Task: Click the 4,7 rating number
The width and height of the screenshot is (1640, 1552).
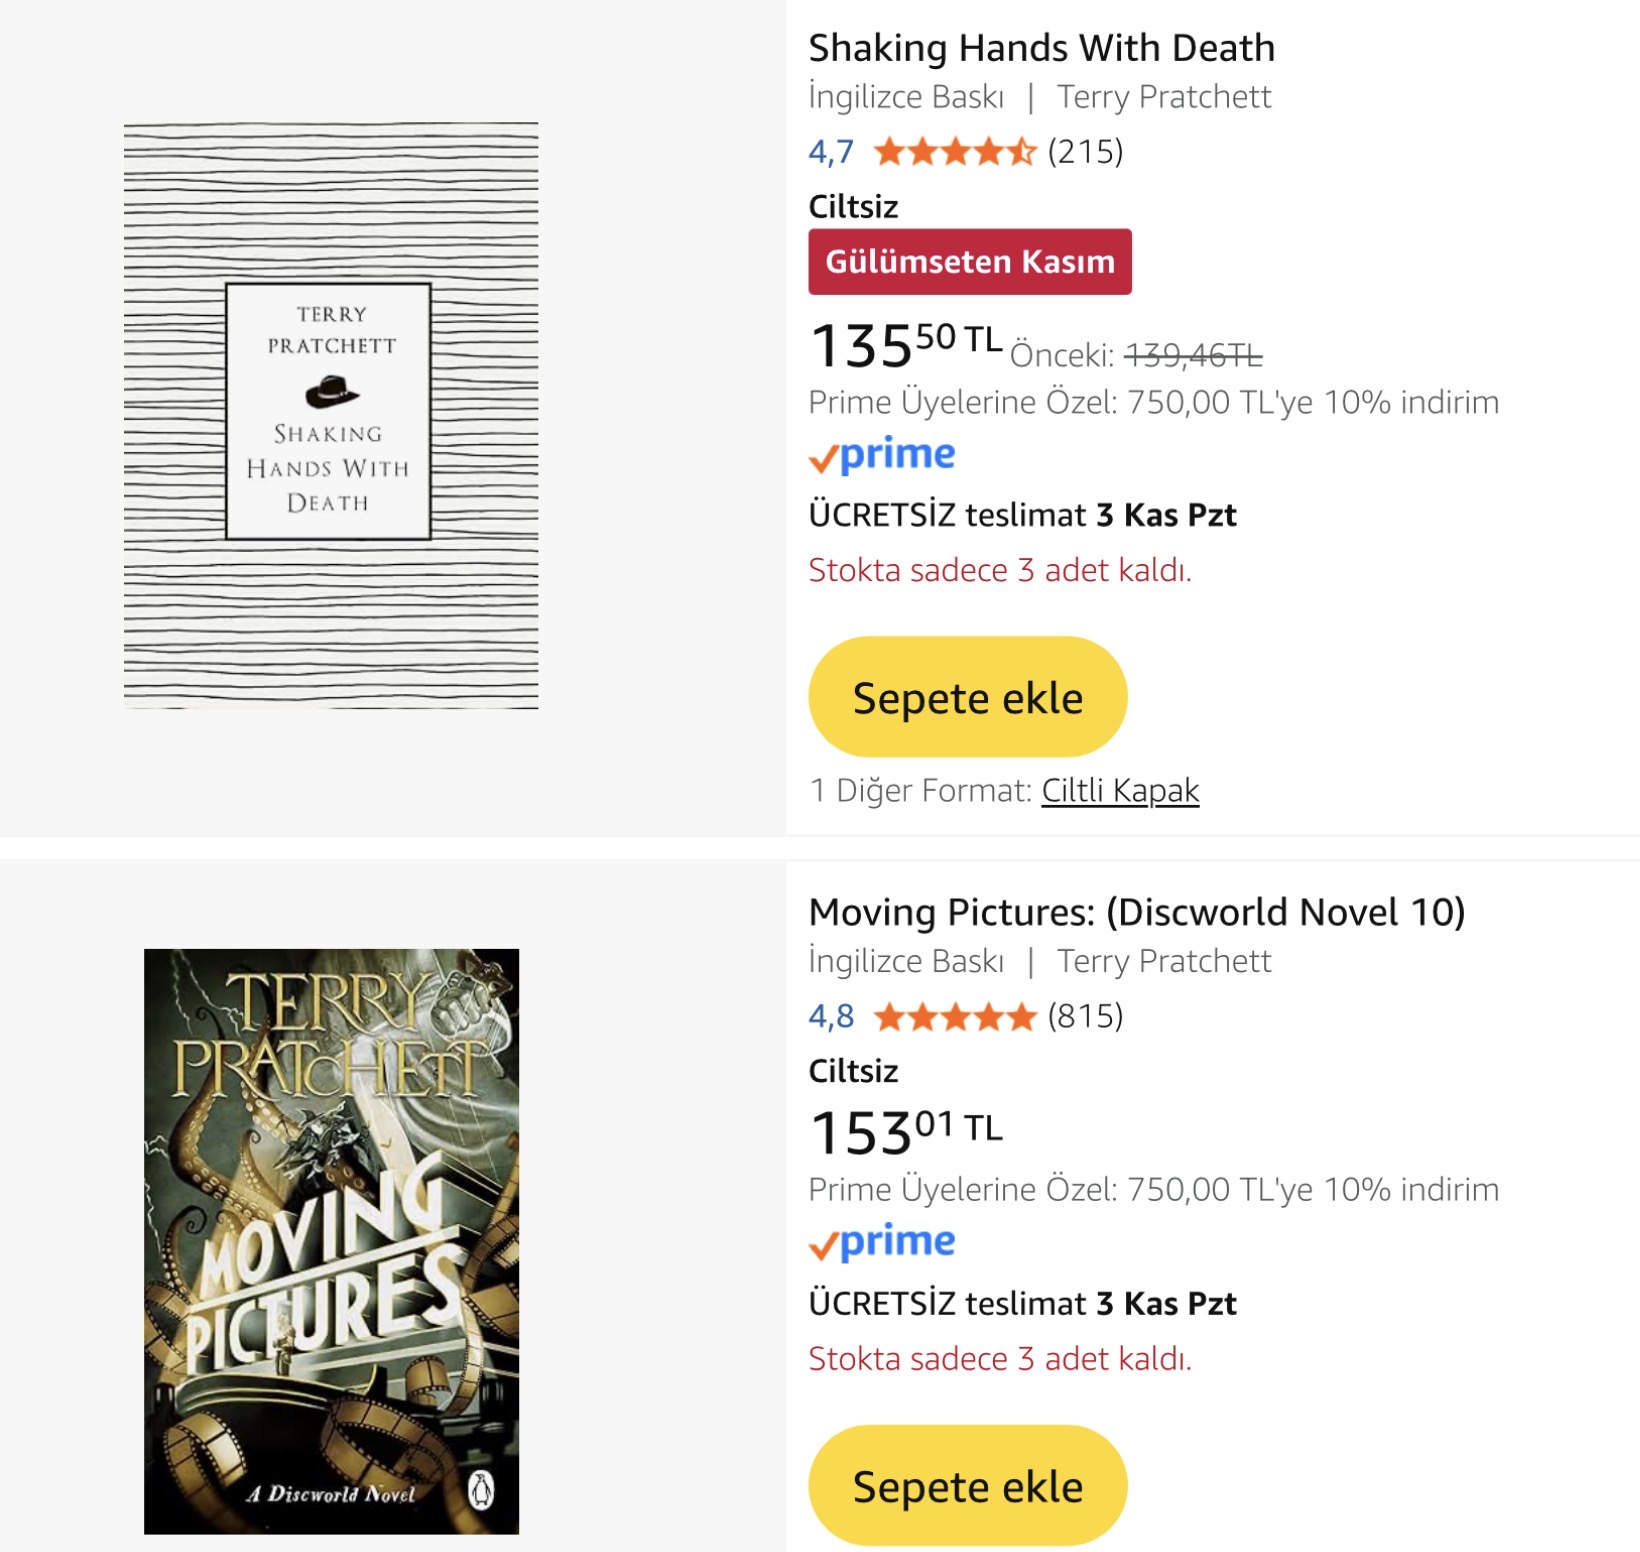Action: point(830,152)
